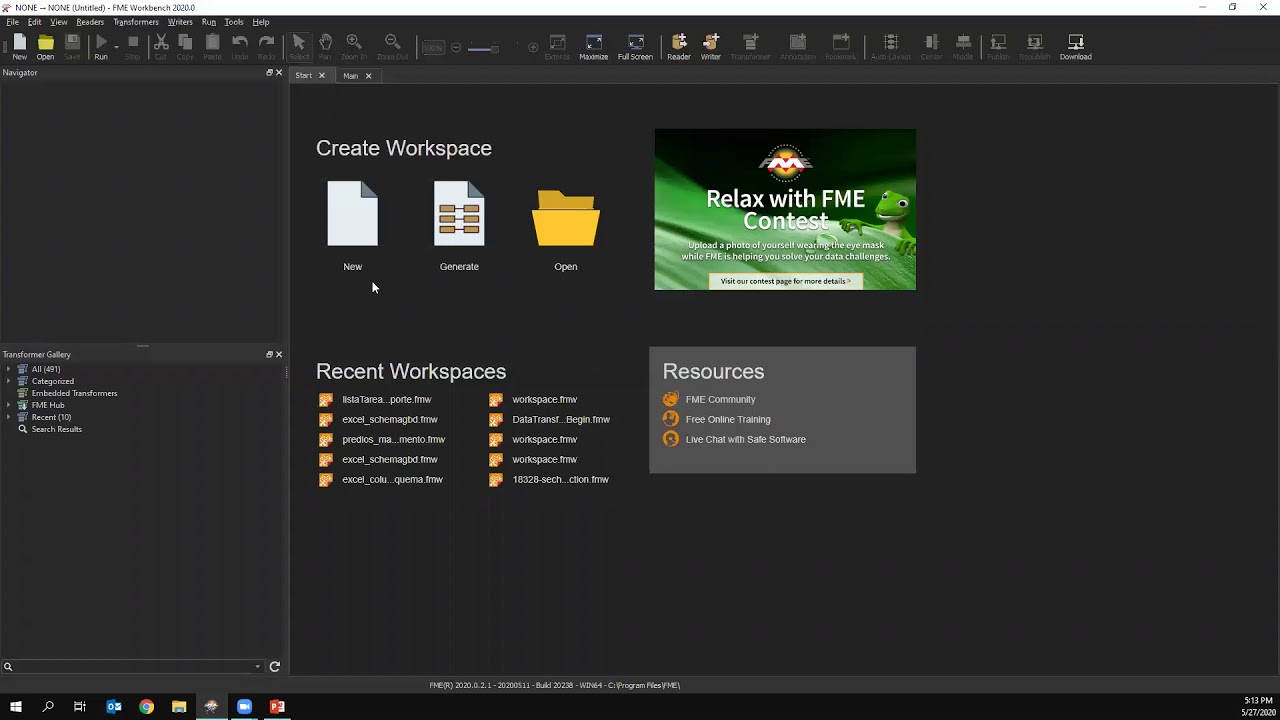Click the Open toolbar icon

pyautogui.click(x=46, y=46)
